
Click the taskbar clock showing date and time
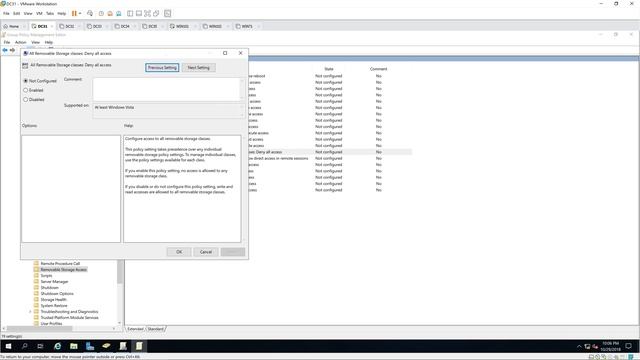(x=610, y=346)
